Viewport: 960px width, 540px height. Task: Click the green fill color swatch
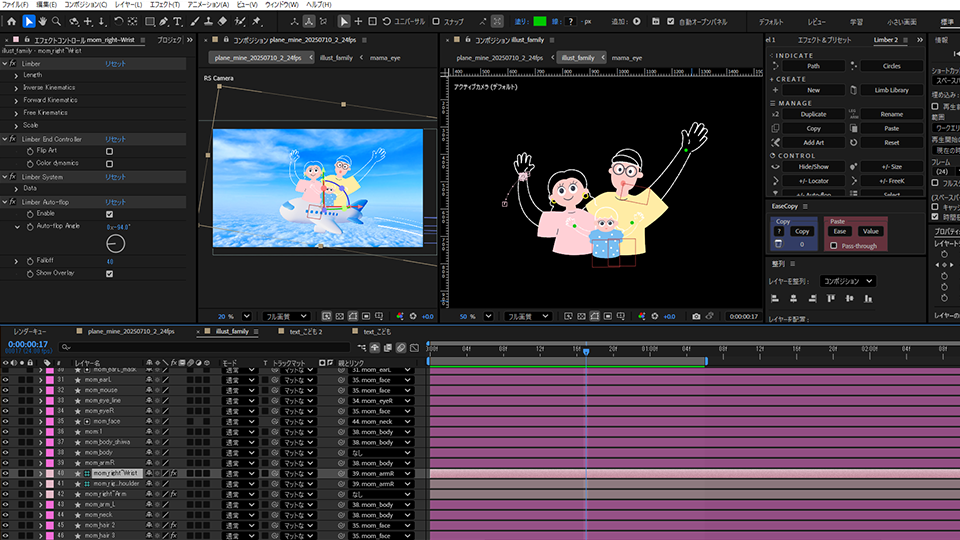coord(539,21)
